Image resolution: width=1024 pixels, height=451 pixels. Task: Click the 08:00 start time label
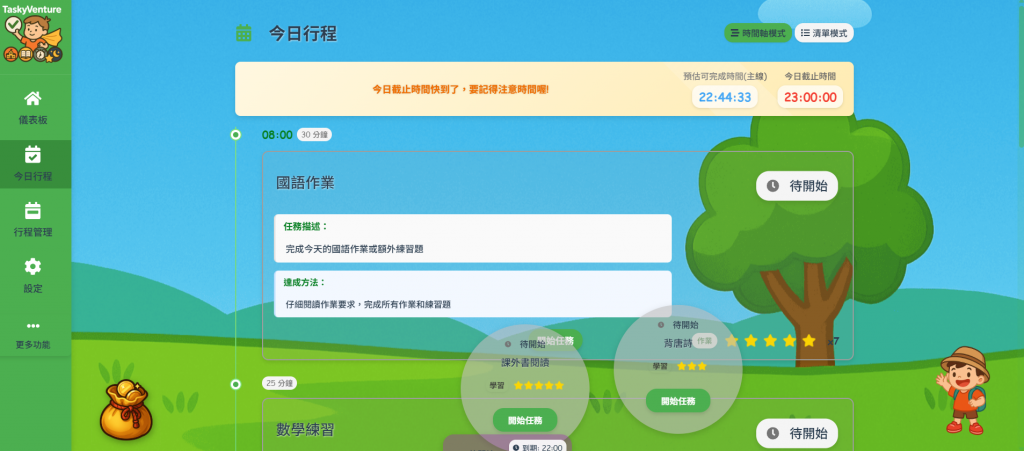click(x=277, y=135)
